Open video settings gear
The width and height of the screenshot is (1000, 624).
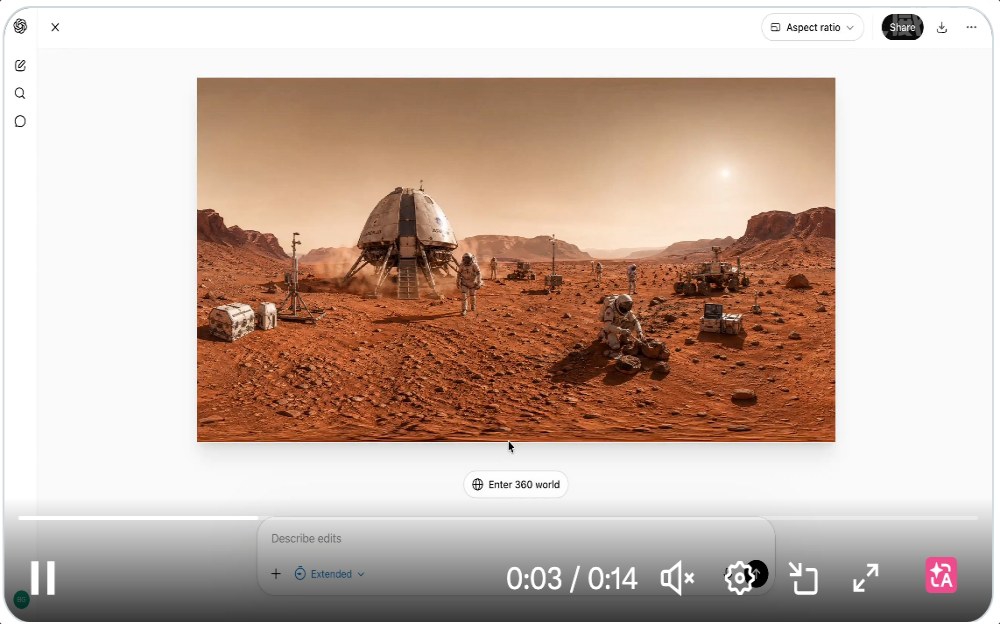click(739, 577)
